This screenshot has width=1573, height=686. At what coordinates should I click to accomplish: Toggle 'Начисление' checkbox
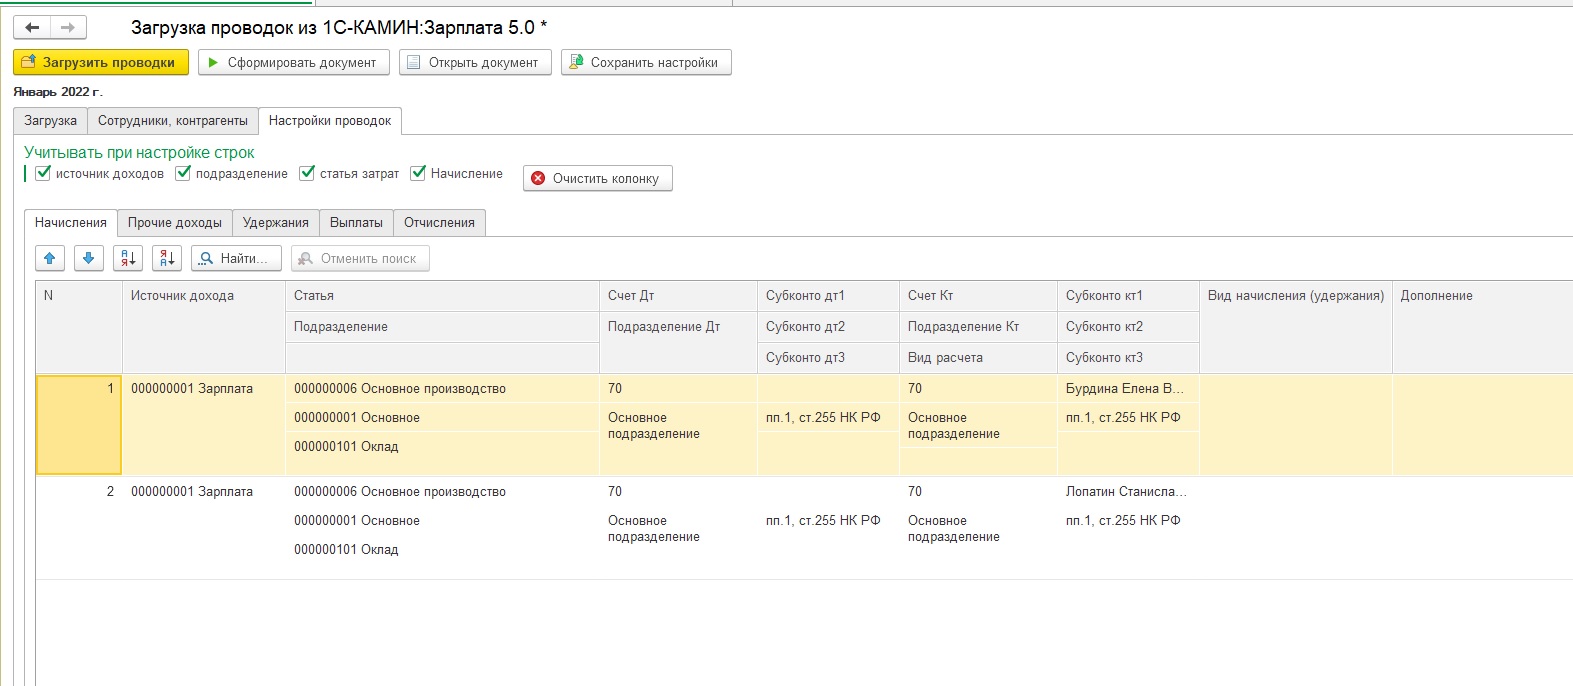click(x=418, y=173)
